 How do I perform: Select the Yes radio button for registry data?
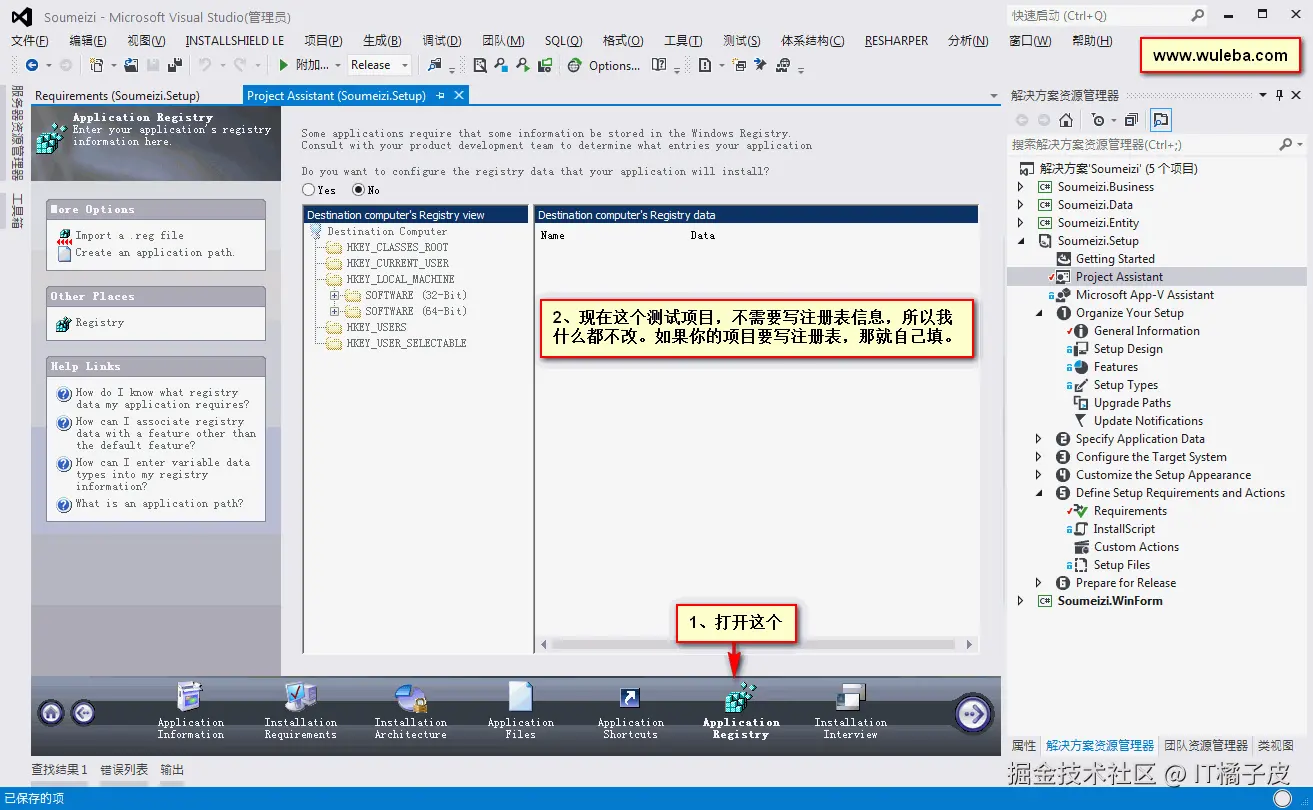[x=309, y=189]
